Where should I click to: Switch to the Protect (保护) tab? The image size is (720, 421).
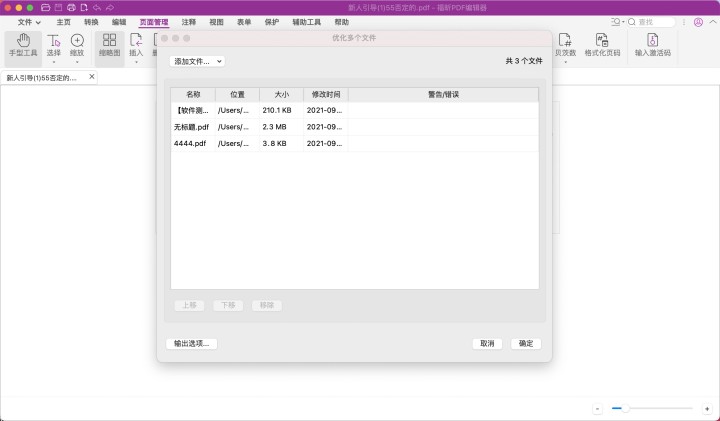coord(272,21)
